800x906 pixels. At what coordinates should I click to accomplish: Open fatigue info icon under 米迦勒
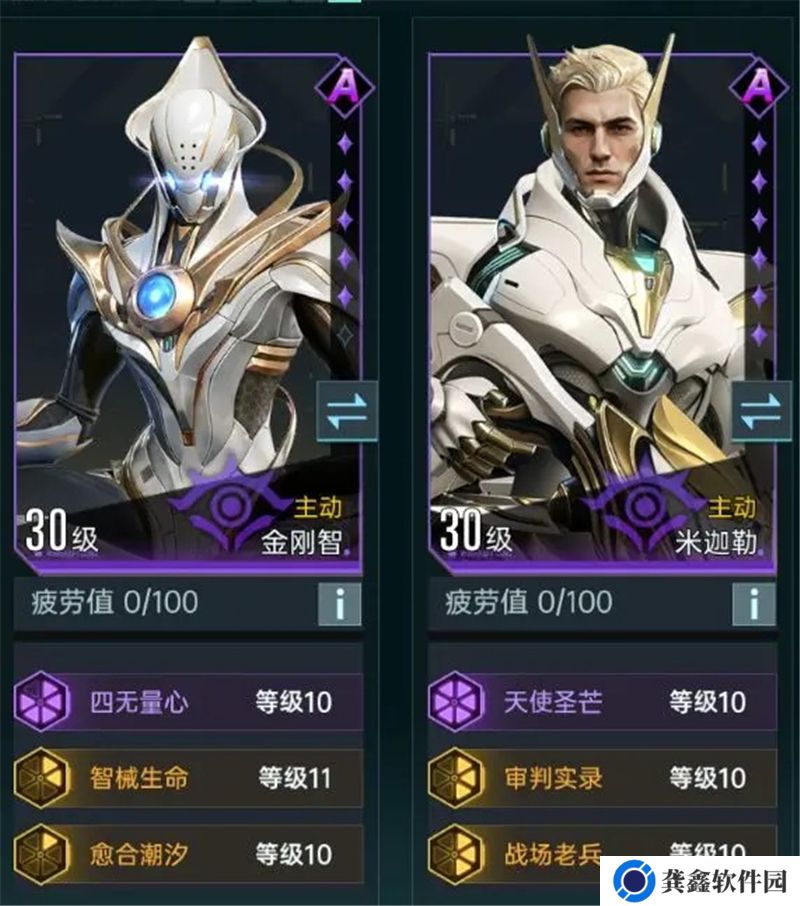point(754,604)
